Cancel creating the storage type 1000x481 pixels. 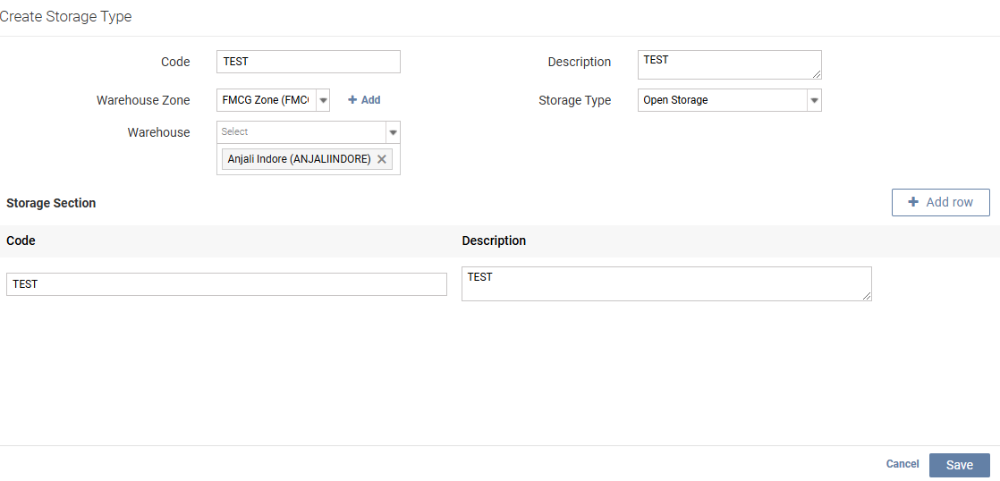pos(902,464)
